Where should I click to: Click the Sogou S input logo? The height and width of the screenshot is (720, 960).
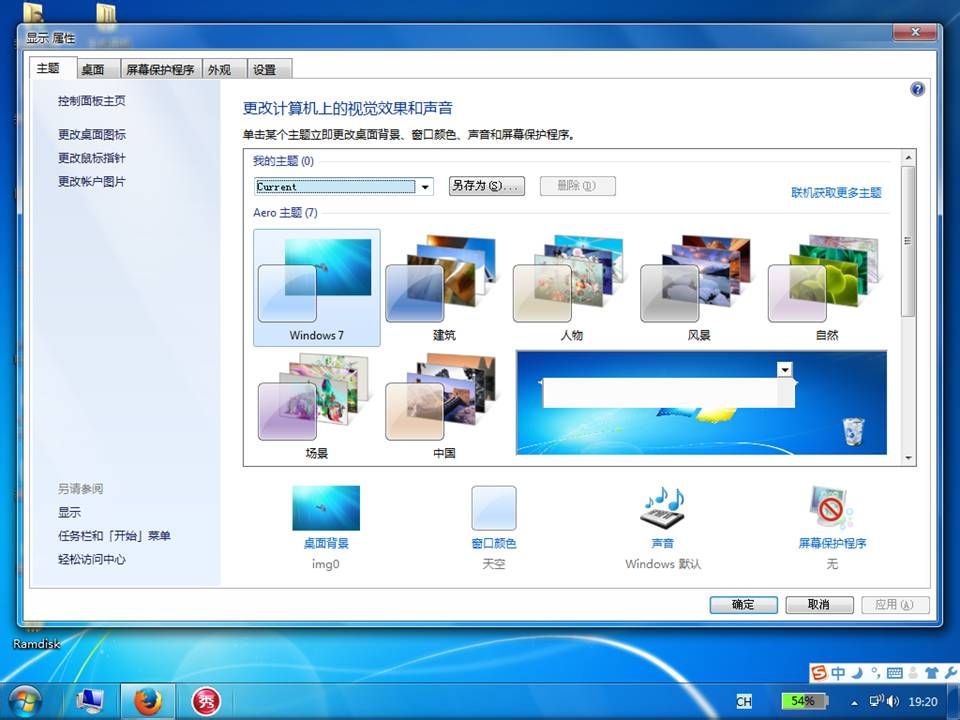819,673
